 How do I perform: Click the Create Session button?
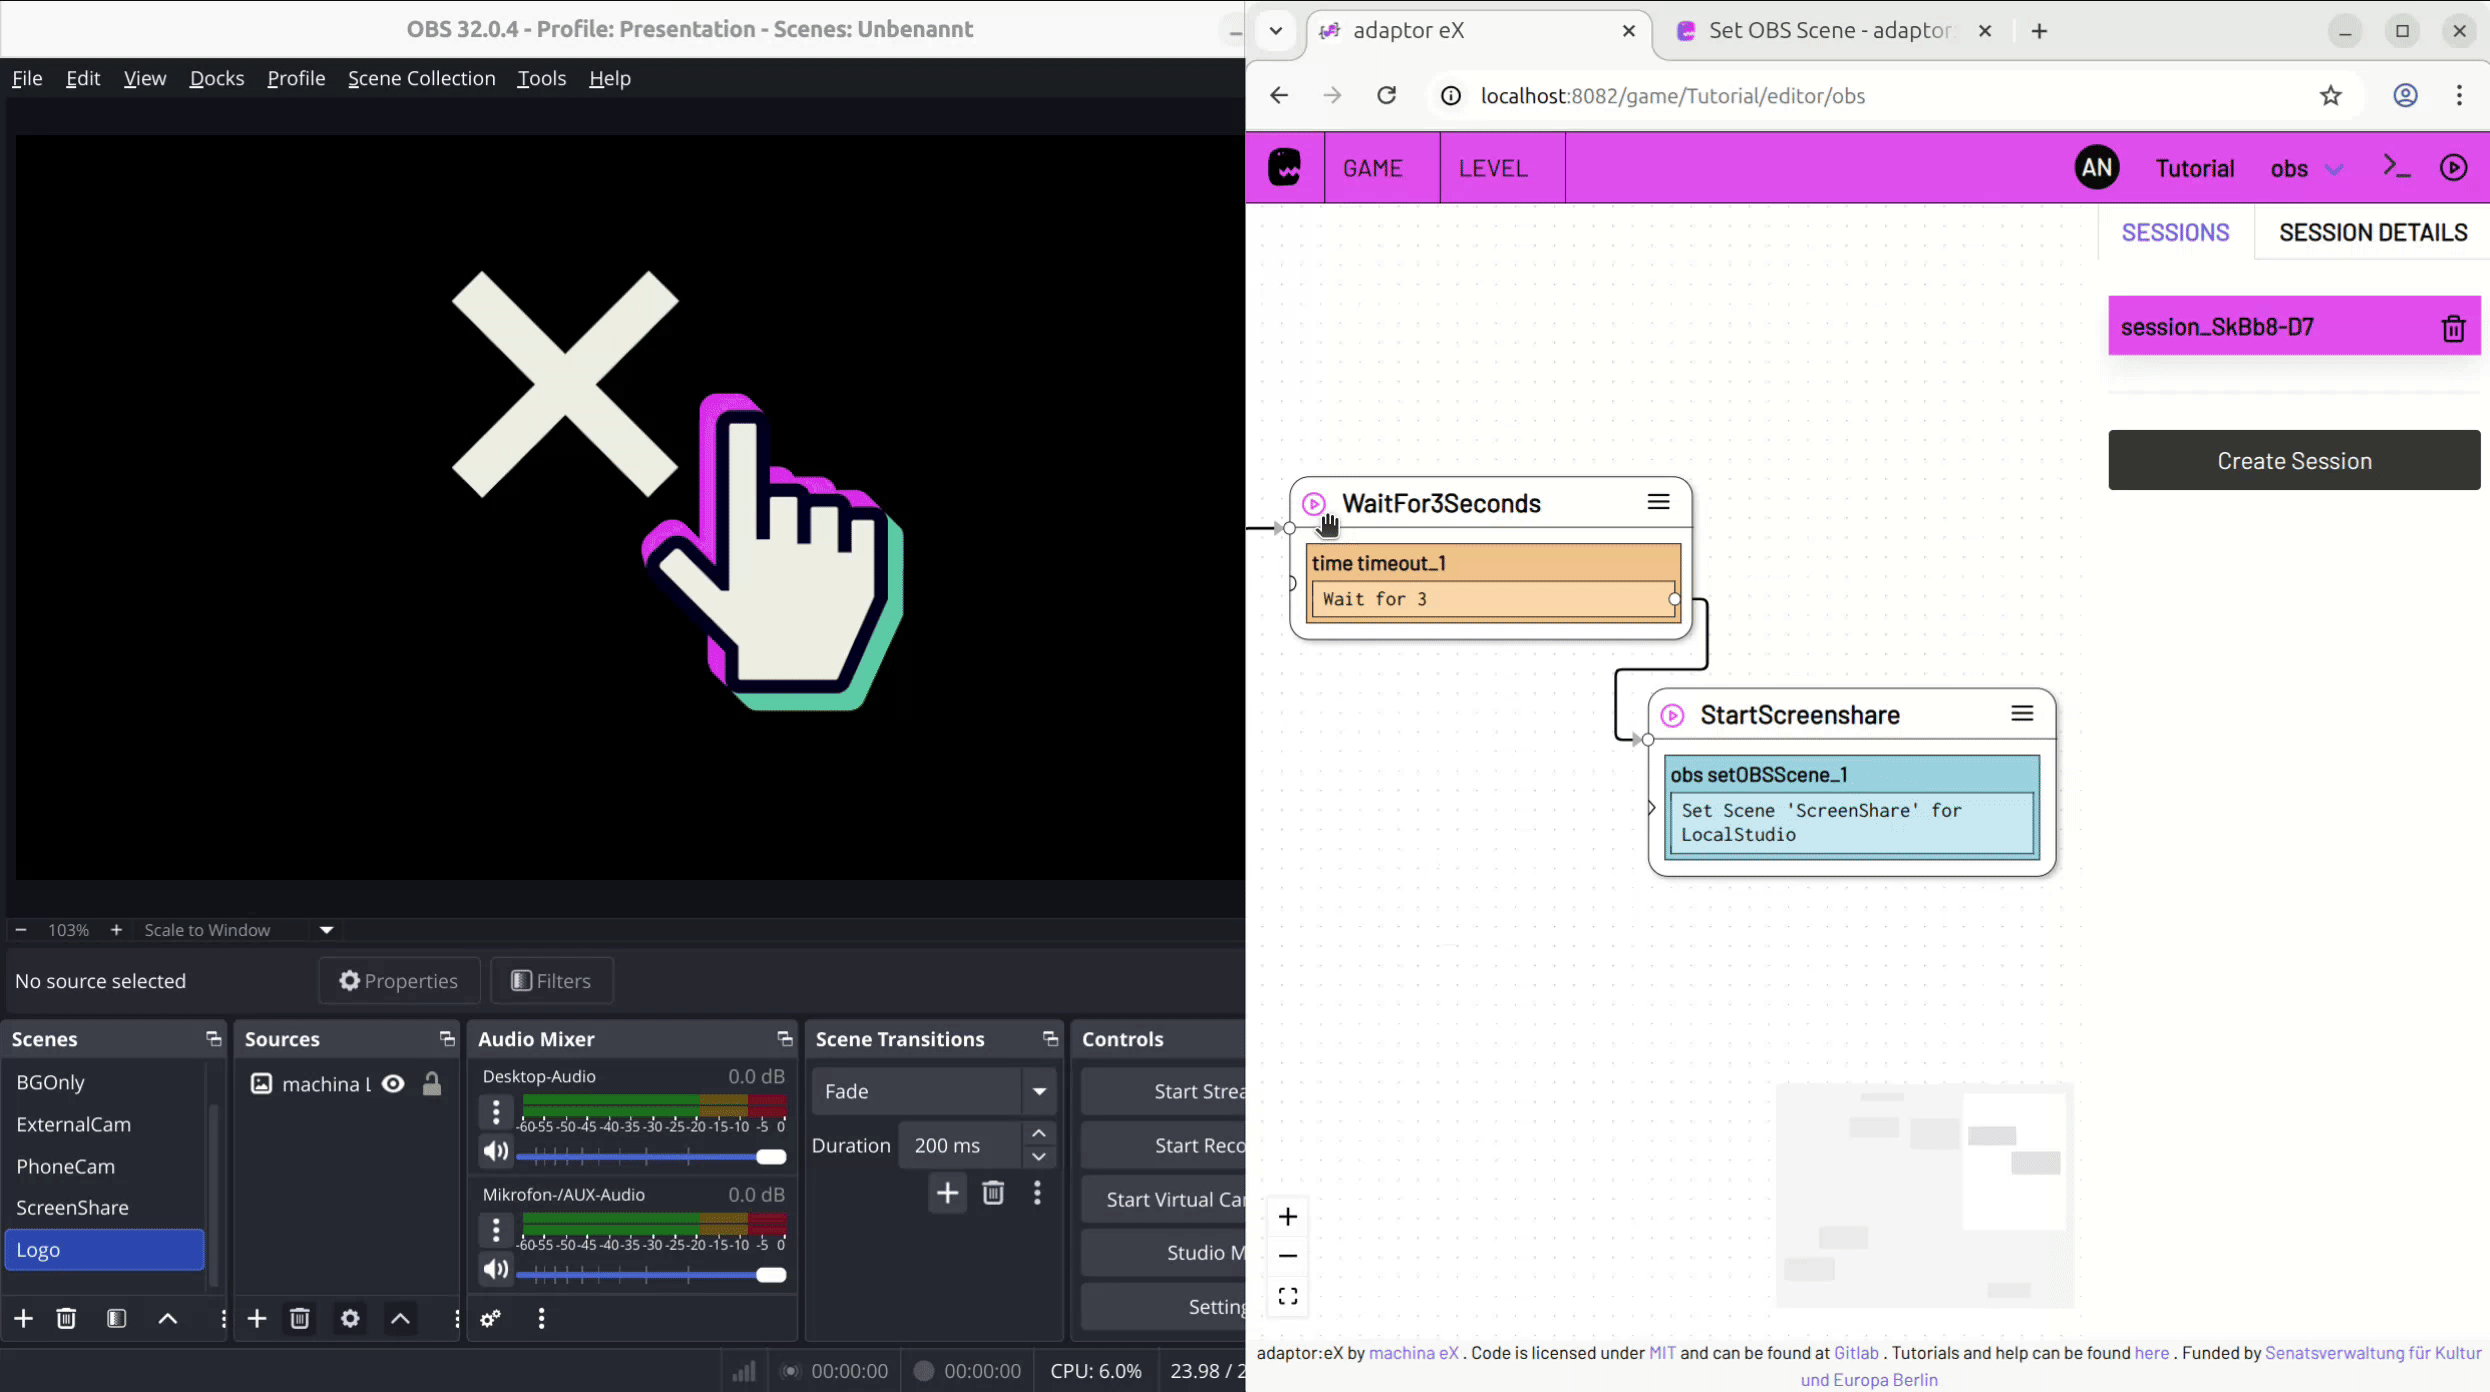point(2293,460)
